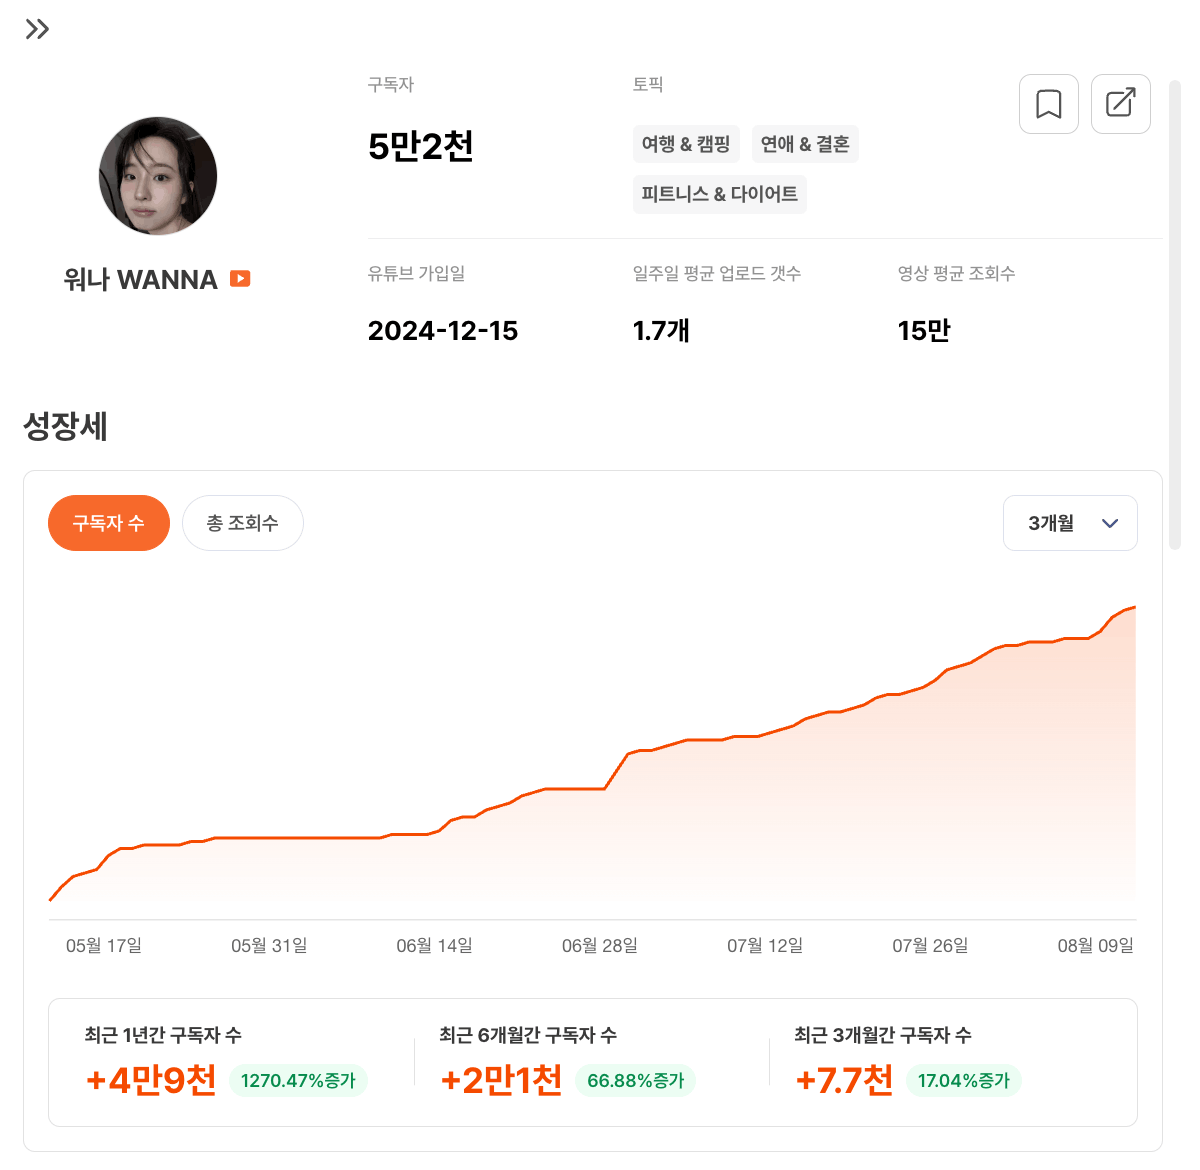Open the 3개월 period dropdown
This screenshot has height=1170, width=1200.
[x=1070, y=523]
